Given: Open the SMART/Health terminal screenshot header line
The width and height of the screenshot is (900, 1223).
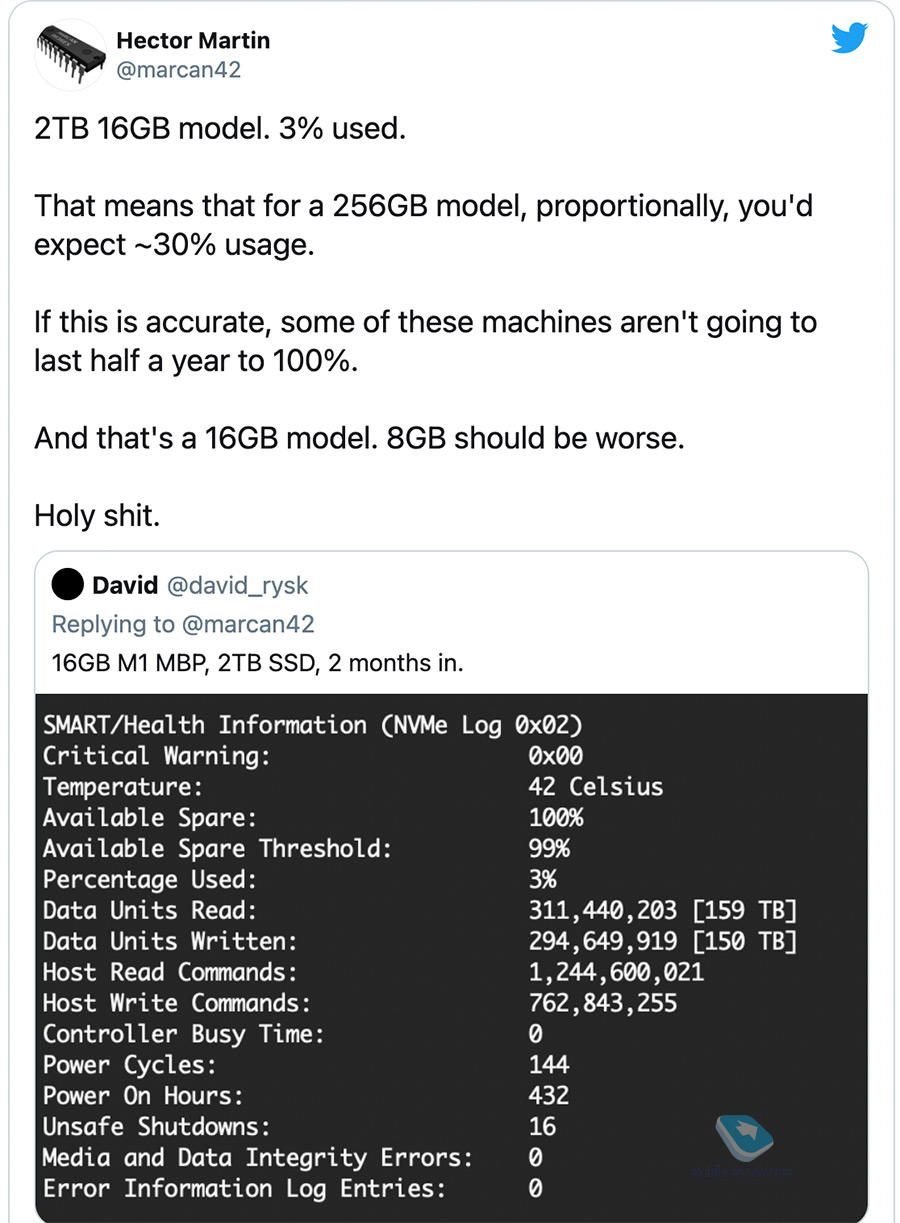Looking at the screenshot, I should coord(312,725).
